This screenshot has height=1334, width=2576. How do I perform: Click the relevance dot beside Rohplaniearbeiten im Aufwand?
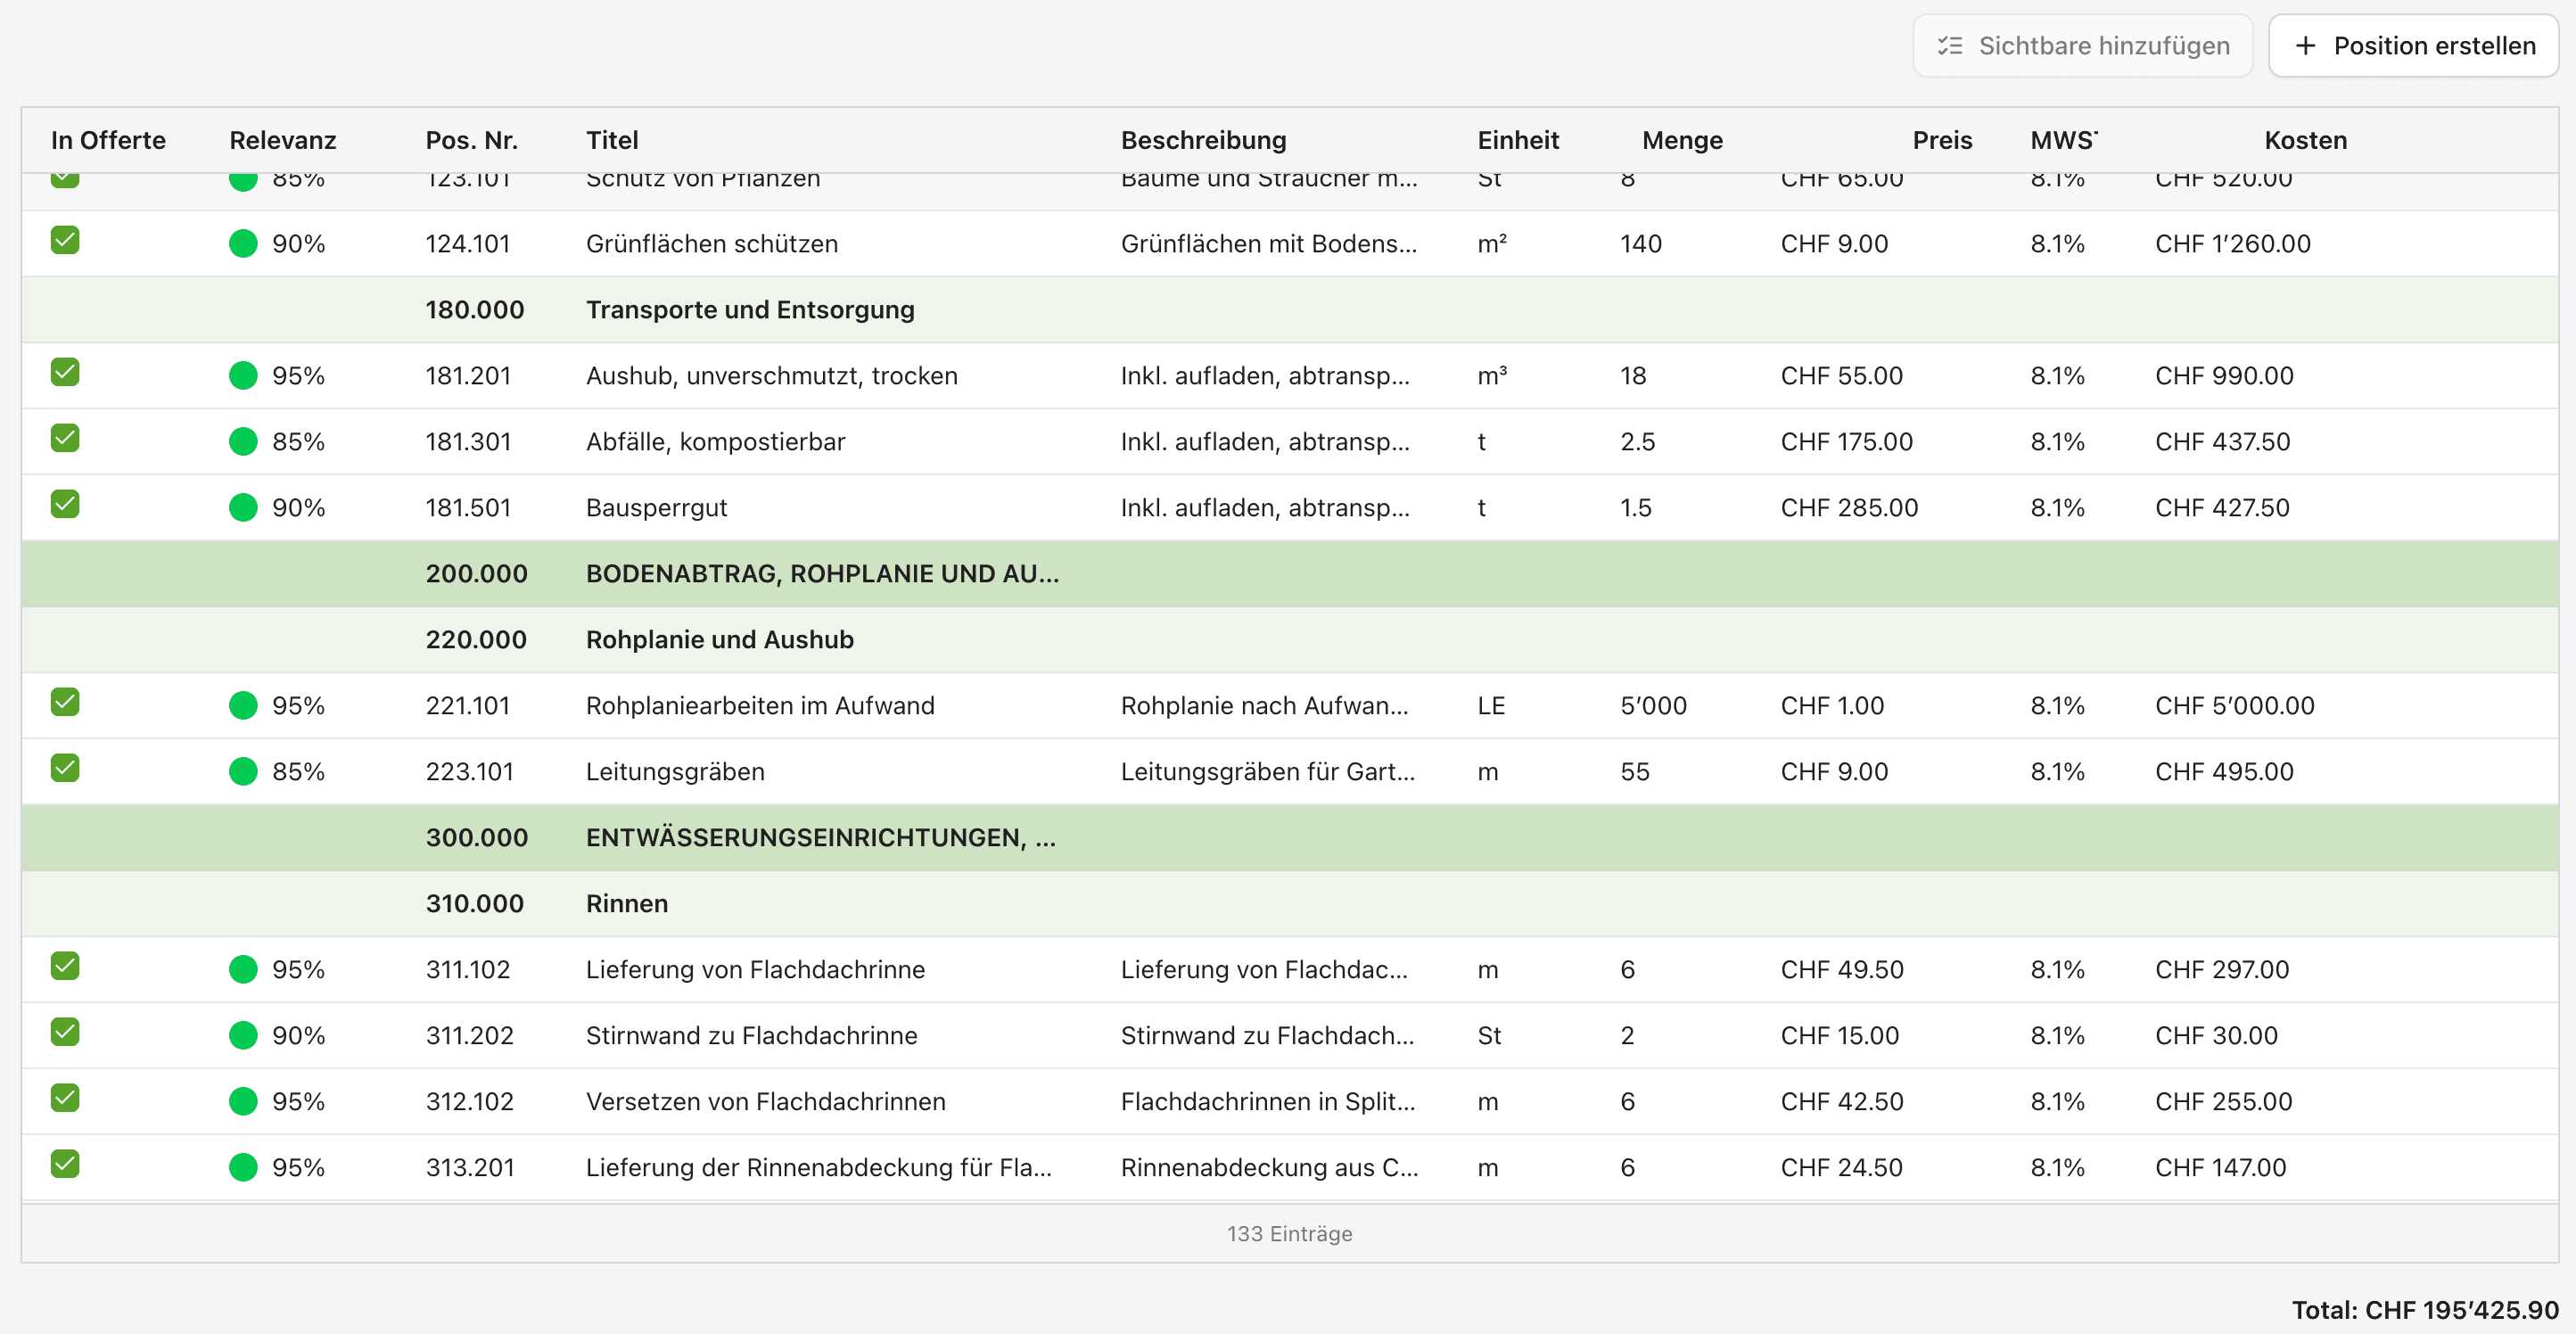point(242,704)
